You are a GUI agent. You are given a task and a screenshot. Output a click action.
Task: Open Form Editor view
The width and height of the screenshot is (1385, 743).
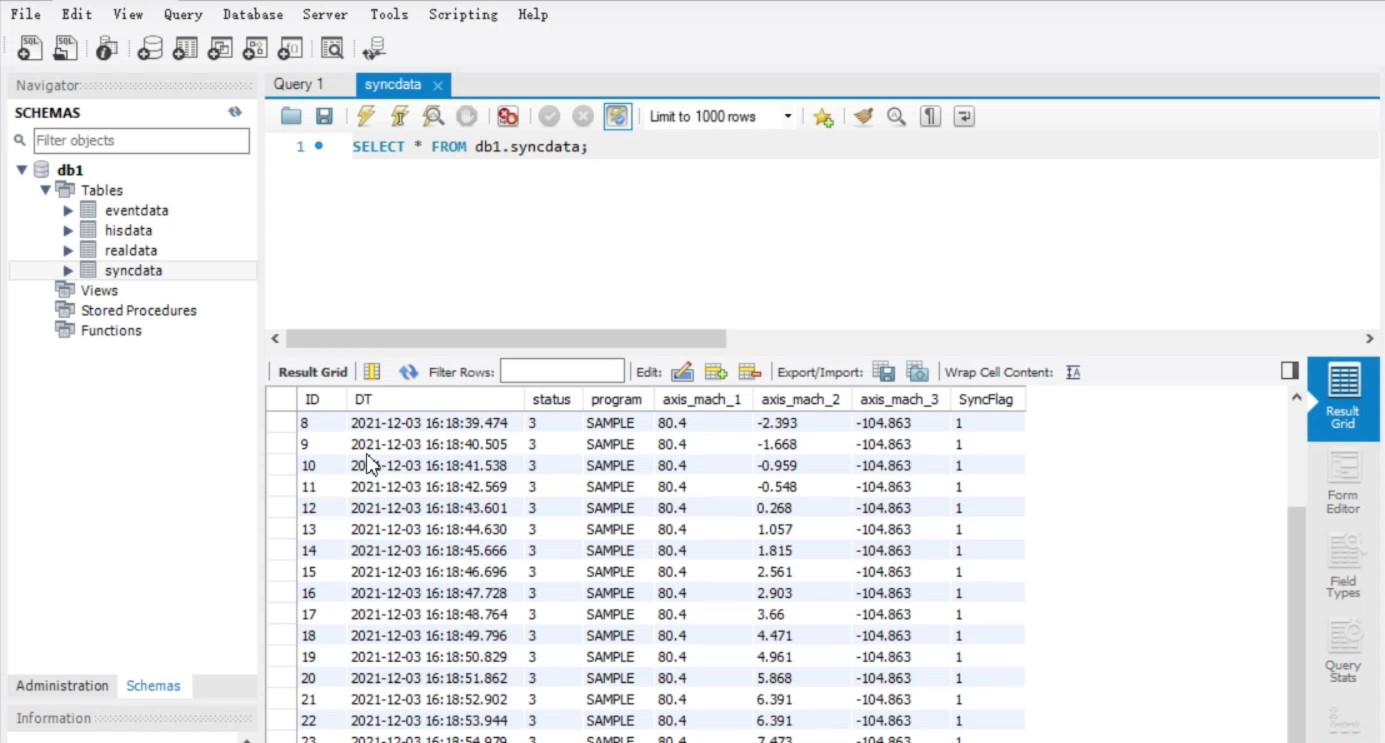pos(1343,482)
